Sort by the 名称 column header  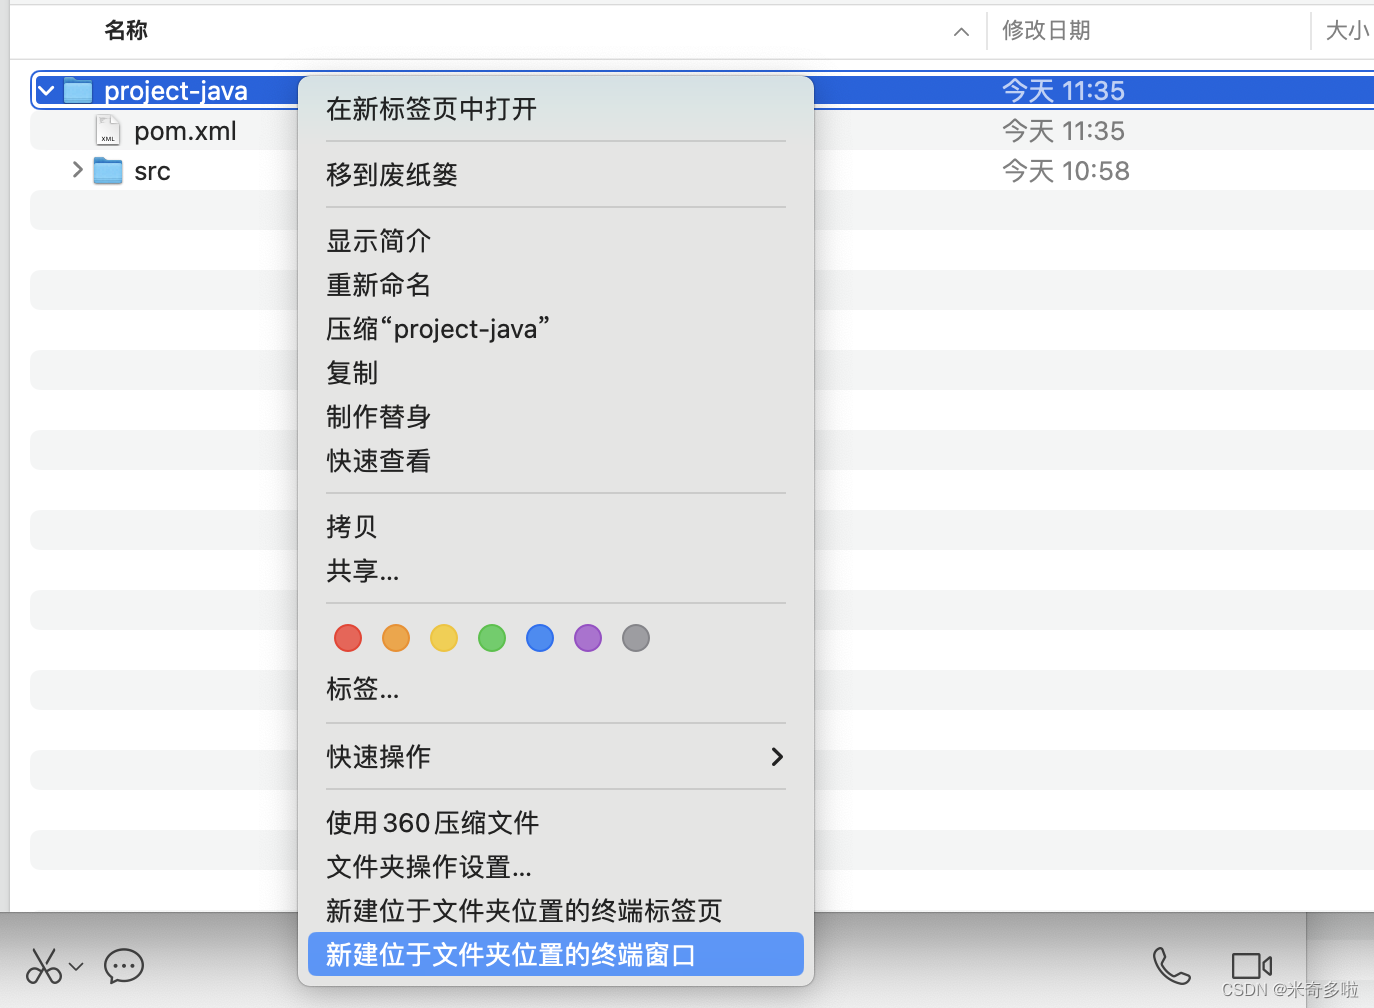[126, 31]
